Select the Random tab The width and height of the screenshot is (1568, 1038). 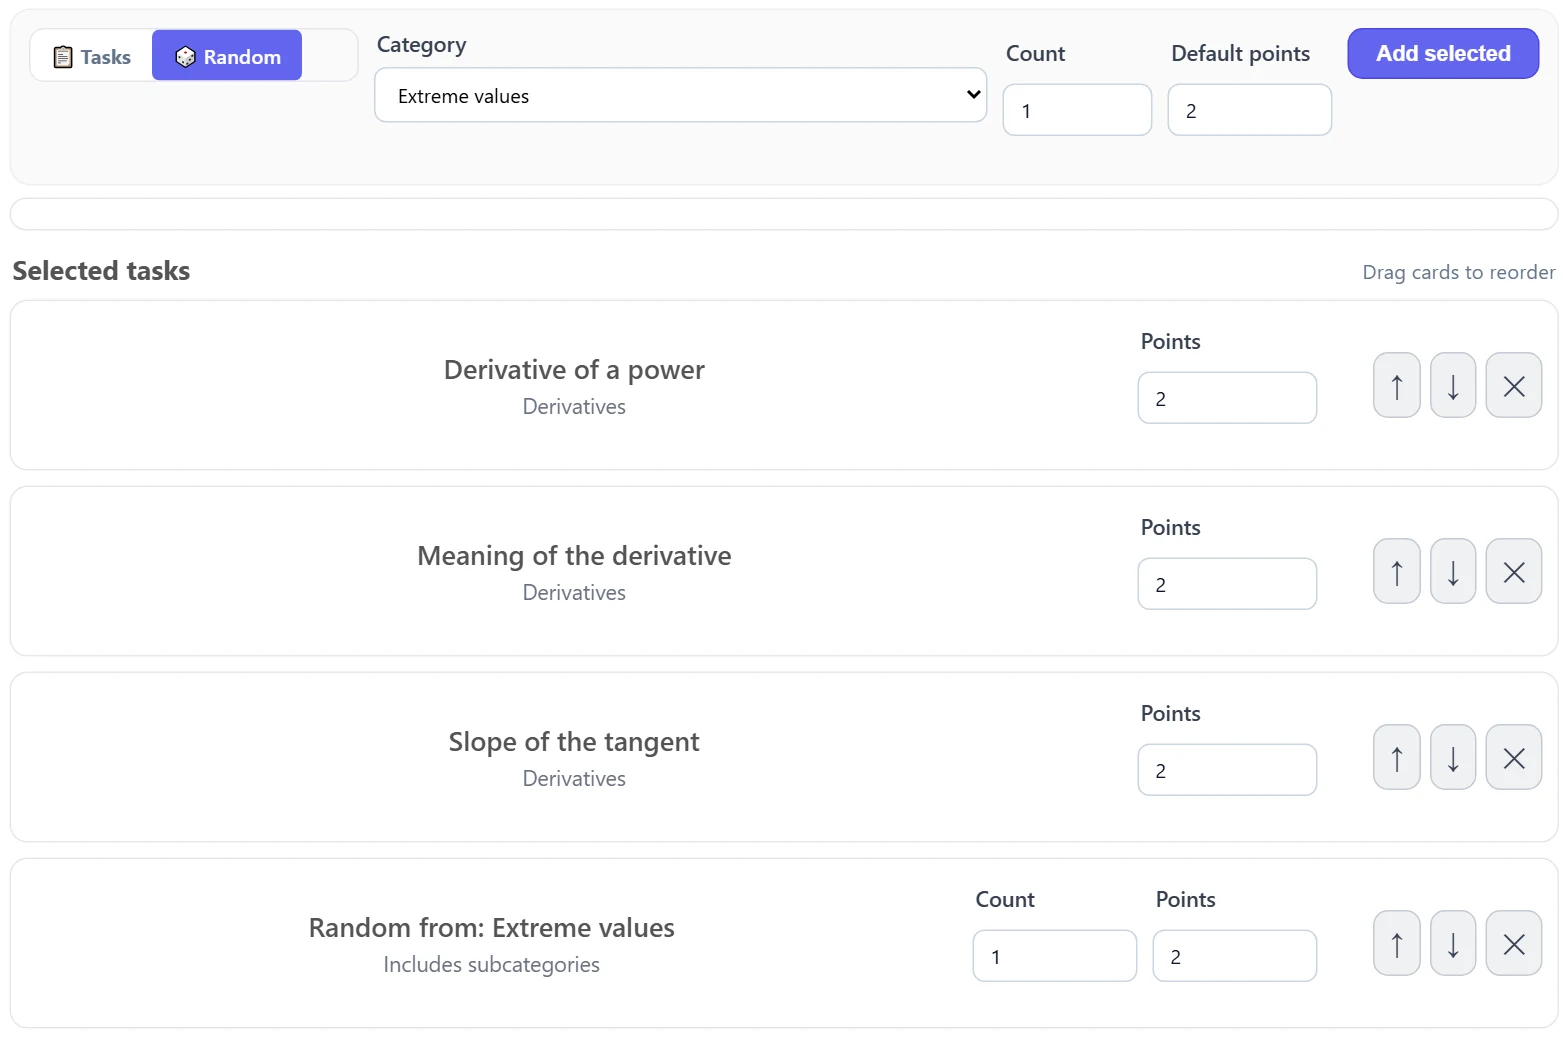pyautogui.click(x=227, y=56)
